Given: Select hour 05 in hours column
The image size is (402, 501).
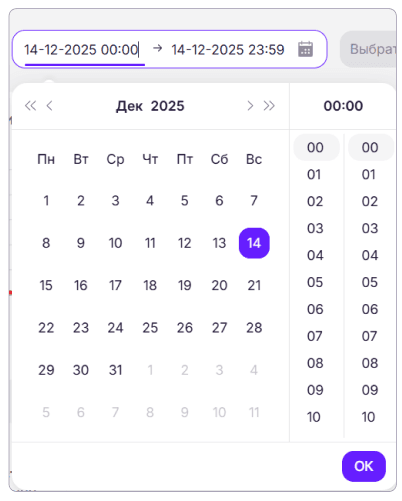Looking at the screenshot, I should [x=315, y=282].
